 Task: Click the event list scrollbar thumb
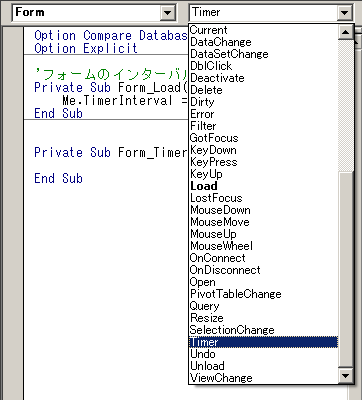click(x=346, y=270)
